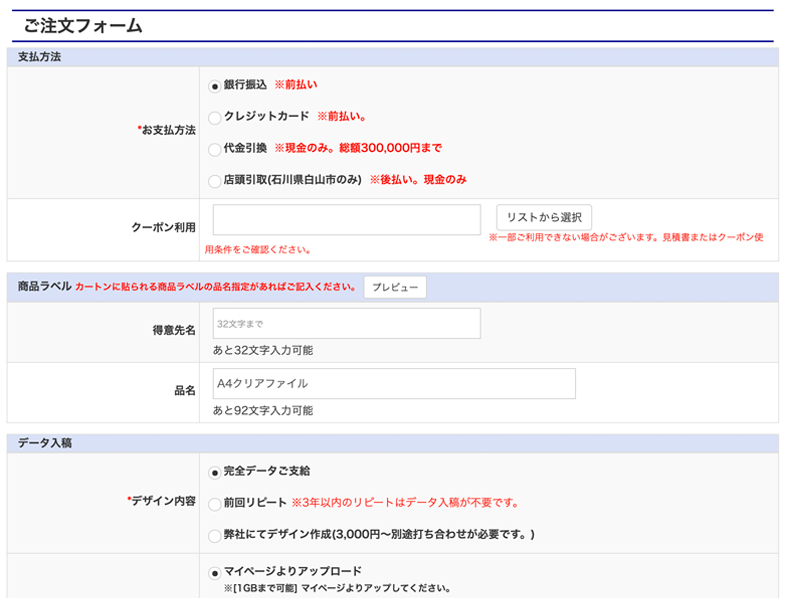Choose クレジットカード as payment method
The height and width of the screenshot is (598, 787).
tap(215, 118)
